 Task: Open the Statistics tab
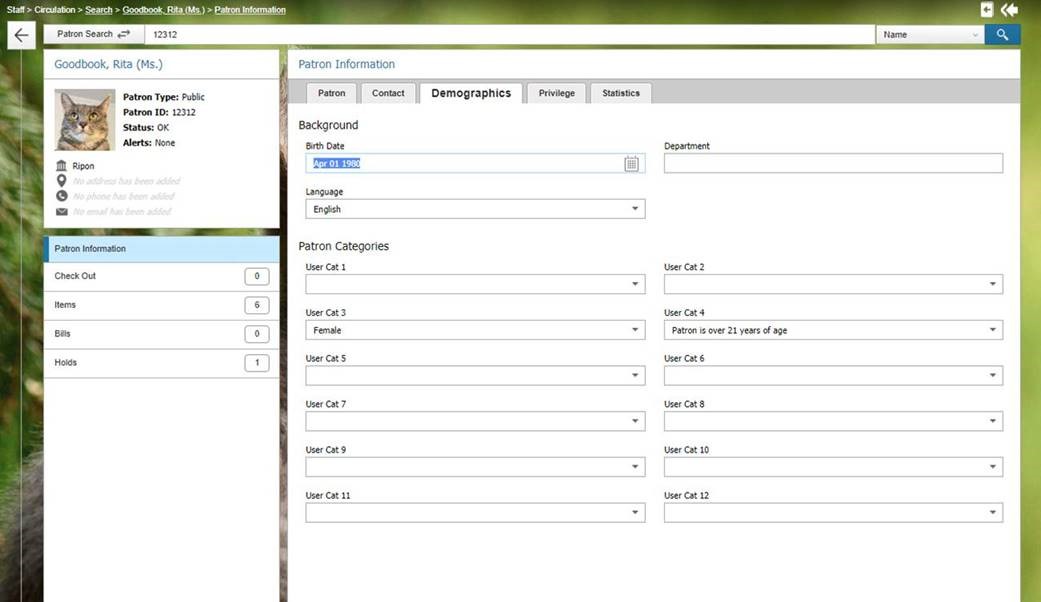click(620, 93)
